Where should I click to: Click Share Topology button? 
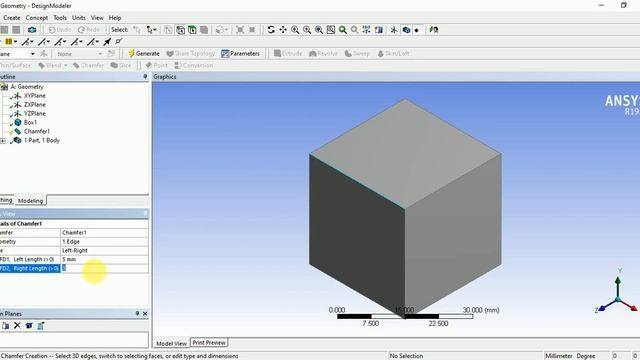click(191, 53)
